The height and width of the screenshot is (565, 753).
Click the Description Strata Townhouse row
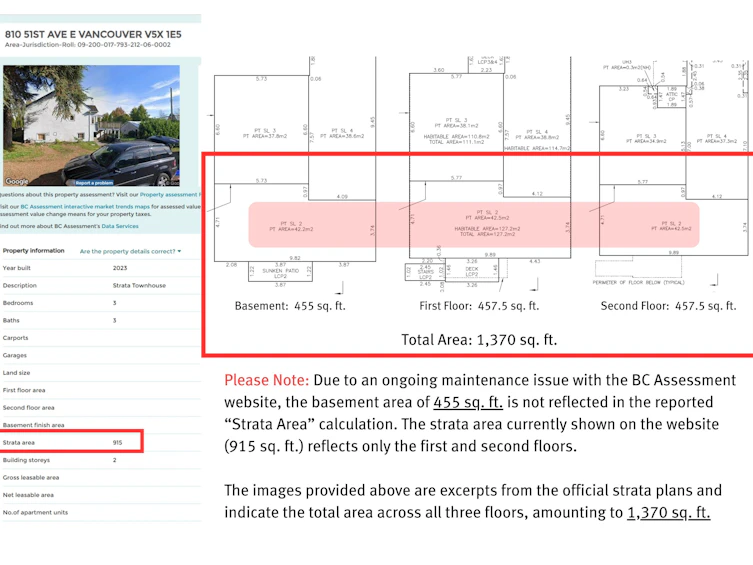click(x=101, y=285)
